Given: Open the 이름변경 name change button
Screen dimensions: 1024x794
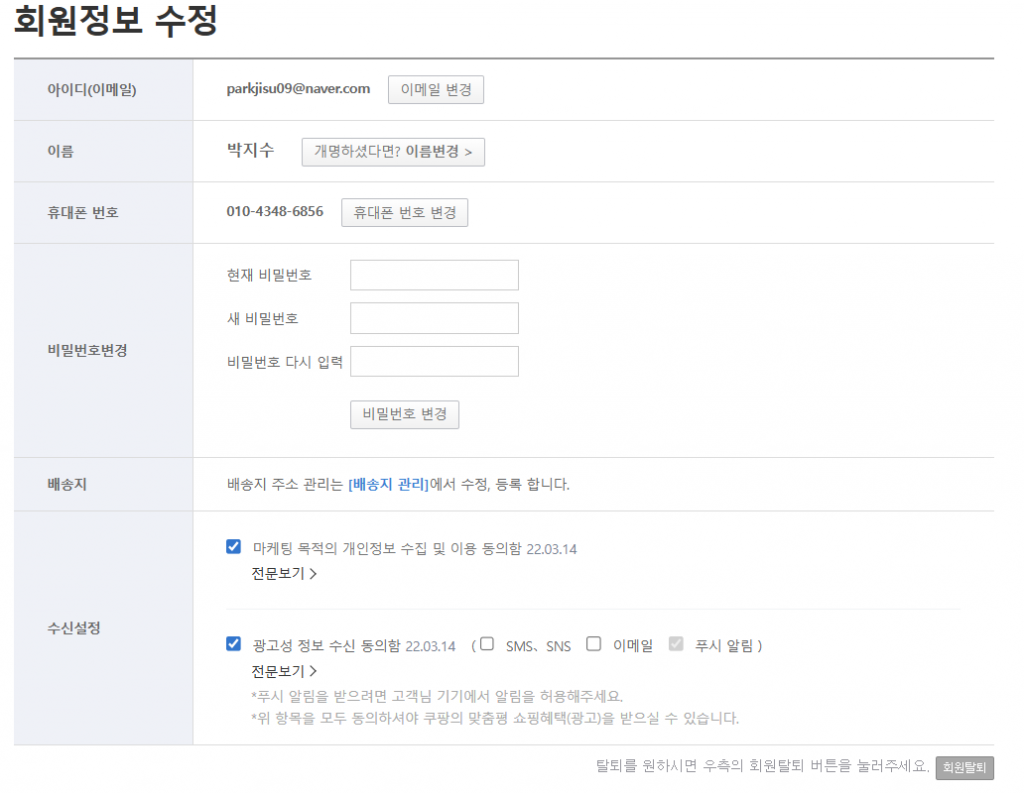Looking at the screenshot, I should click(x=393, y=152).
